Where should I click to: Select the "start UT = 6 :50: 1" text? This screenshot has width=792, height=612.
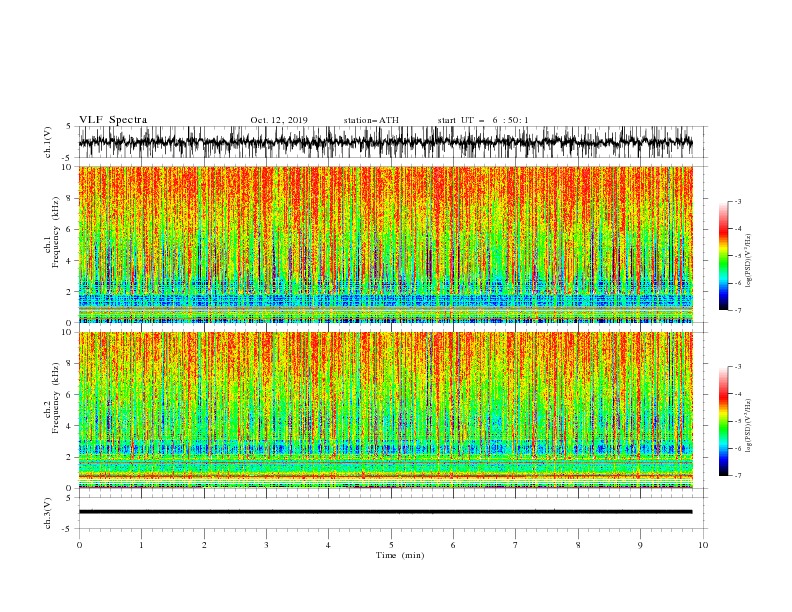point(483,120)
